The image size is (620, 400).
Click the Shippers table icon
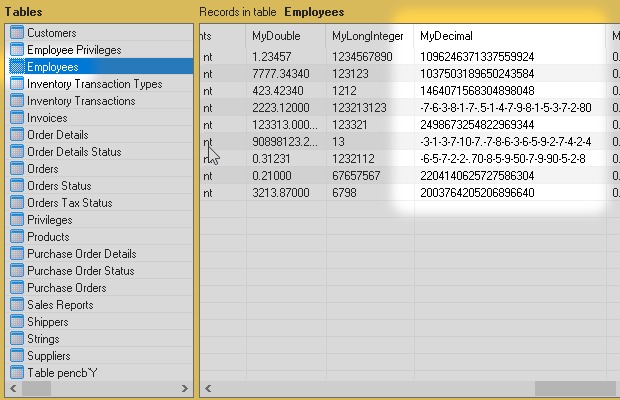[17, 322]
